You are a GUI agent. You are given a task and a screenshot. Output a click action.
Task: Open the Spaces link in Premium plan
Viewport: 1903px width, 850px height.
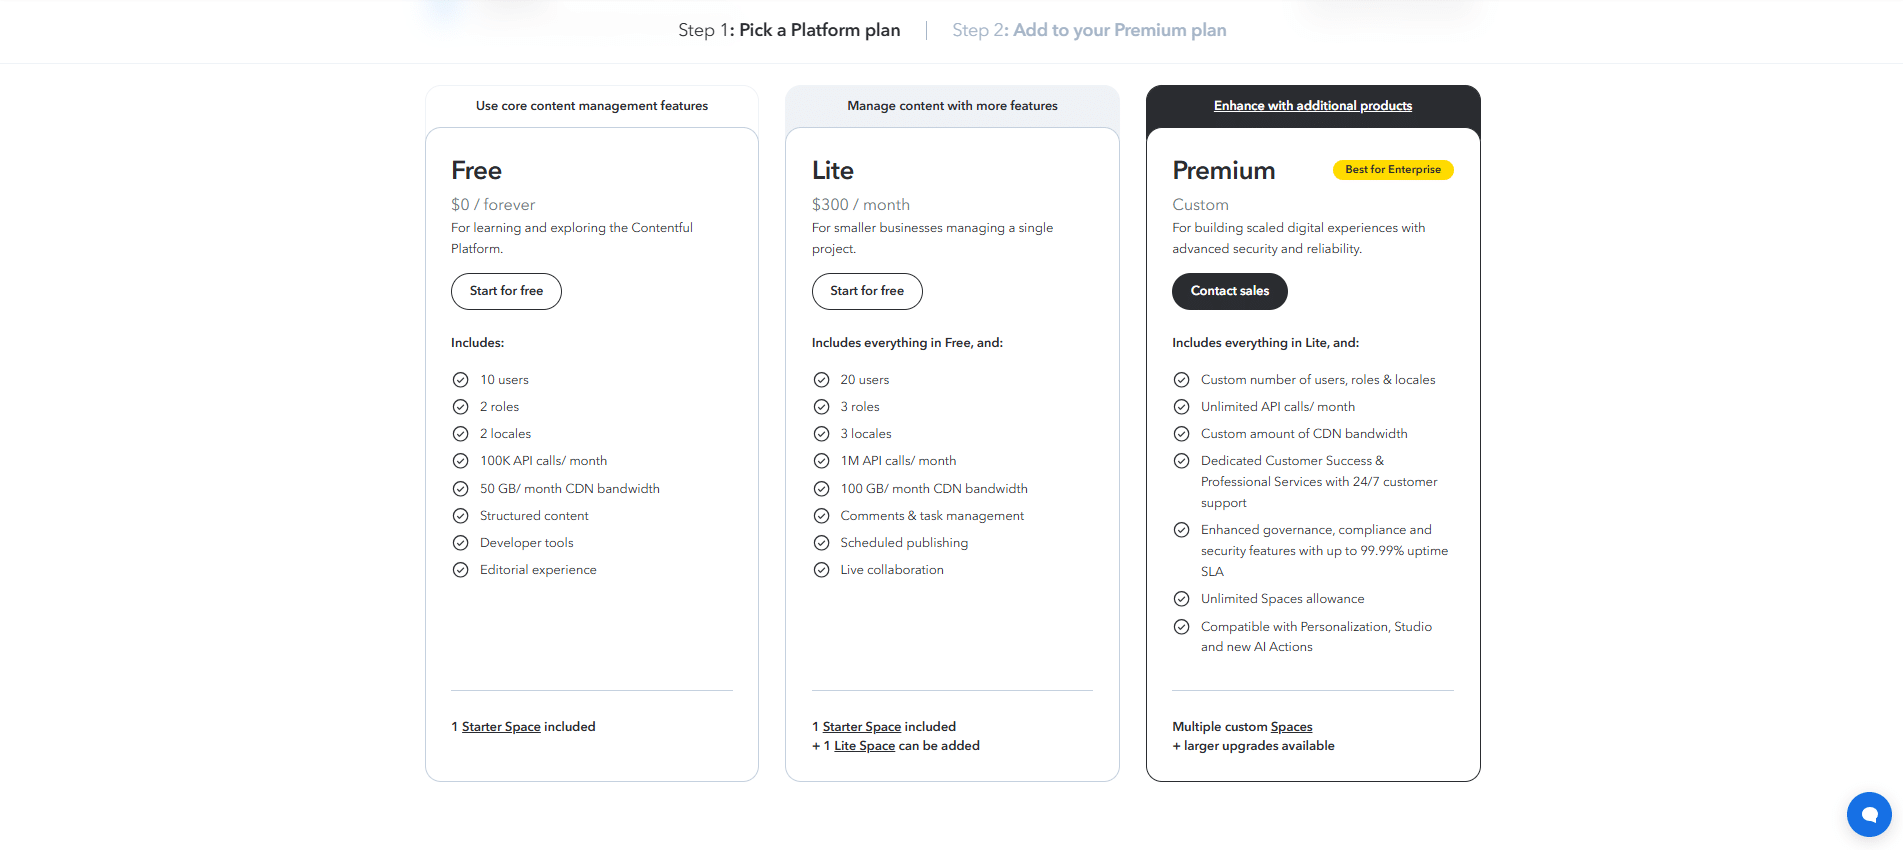(1291, 727)
